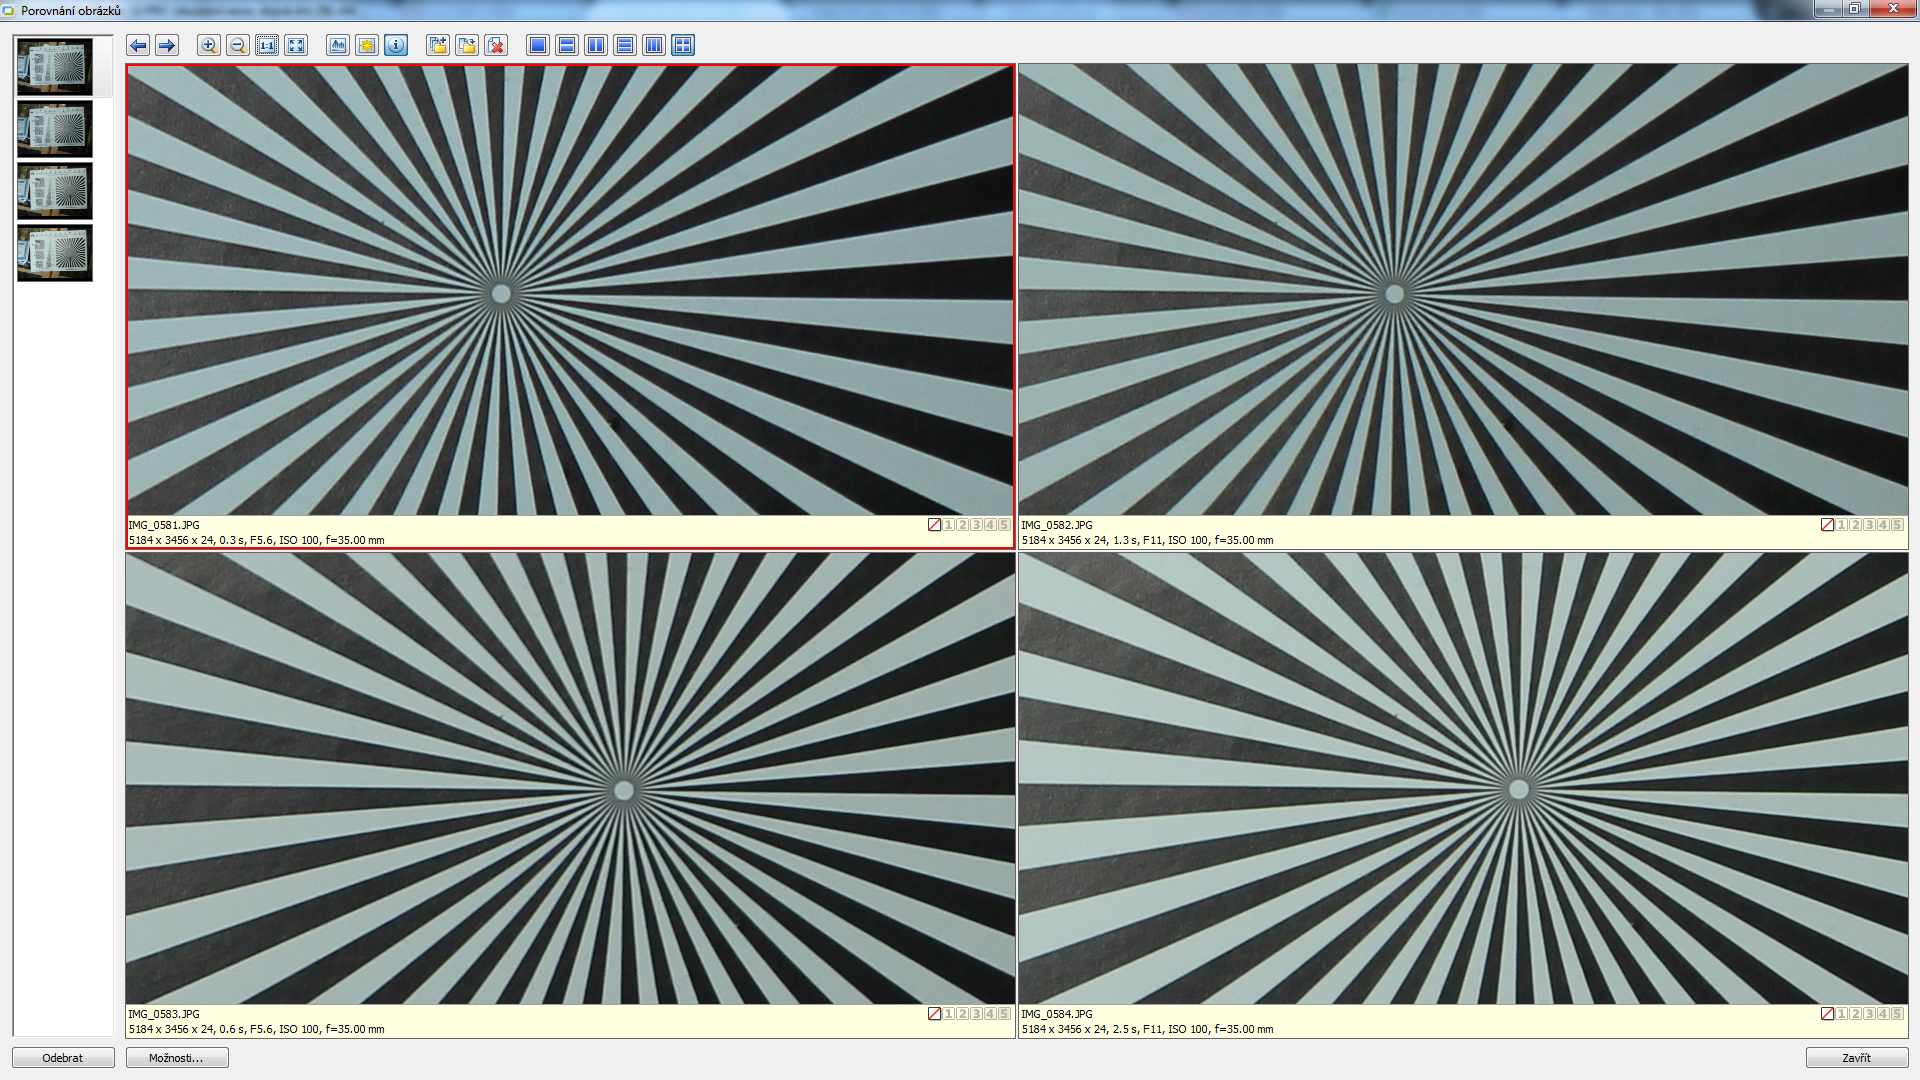The image size is (1920, 1080).
Task: Select four-image grid layout
Action: coord(683,45)
